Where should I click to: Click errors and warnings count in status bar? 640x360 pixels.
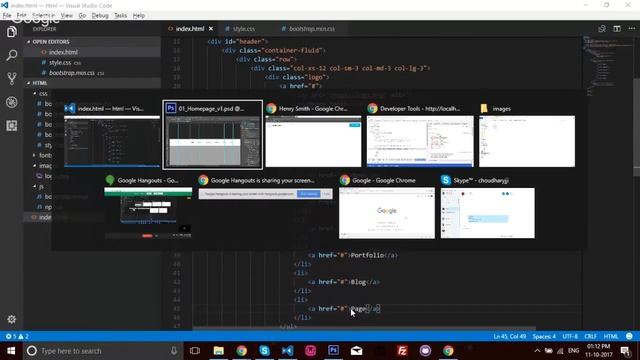17,336
